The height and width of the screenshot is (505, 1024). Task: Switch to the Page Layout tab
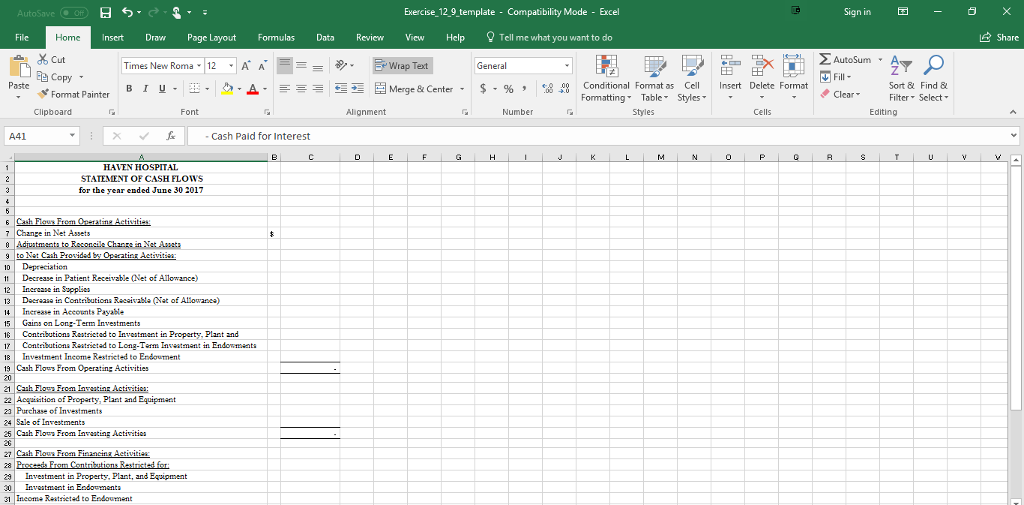pyautogui.click(x=212, y=38)
